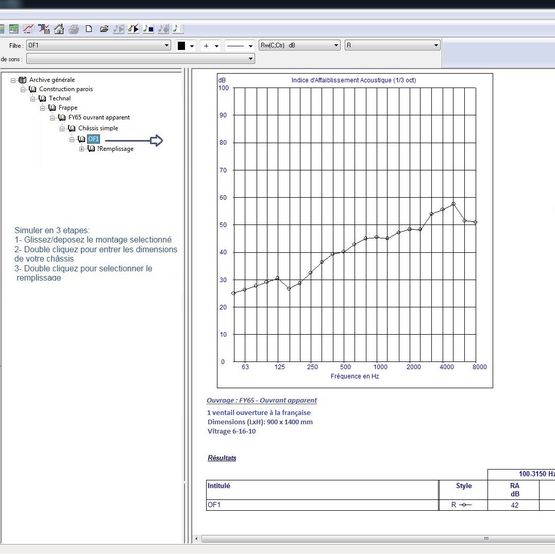Screen dimensions: 555x554
Task: Click the R style cell with line marker
Action: click(x=463, y=505)
